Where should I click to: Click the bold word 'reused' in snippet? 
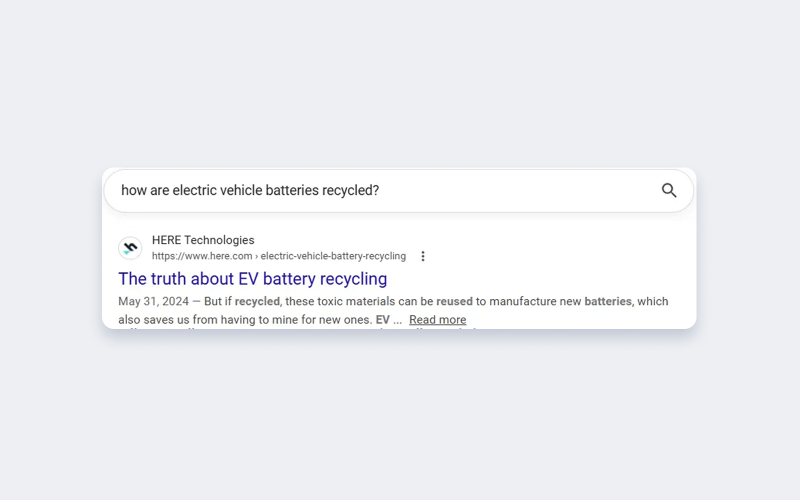[x=454, y=302]
